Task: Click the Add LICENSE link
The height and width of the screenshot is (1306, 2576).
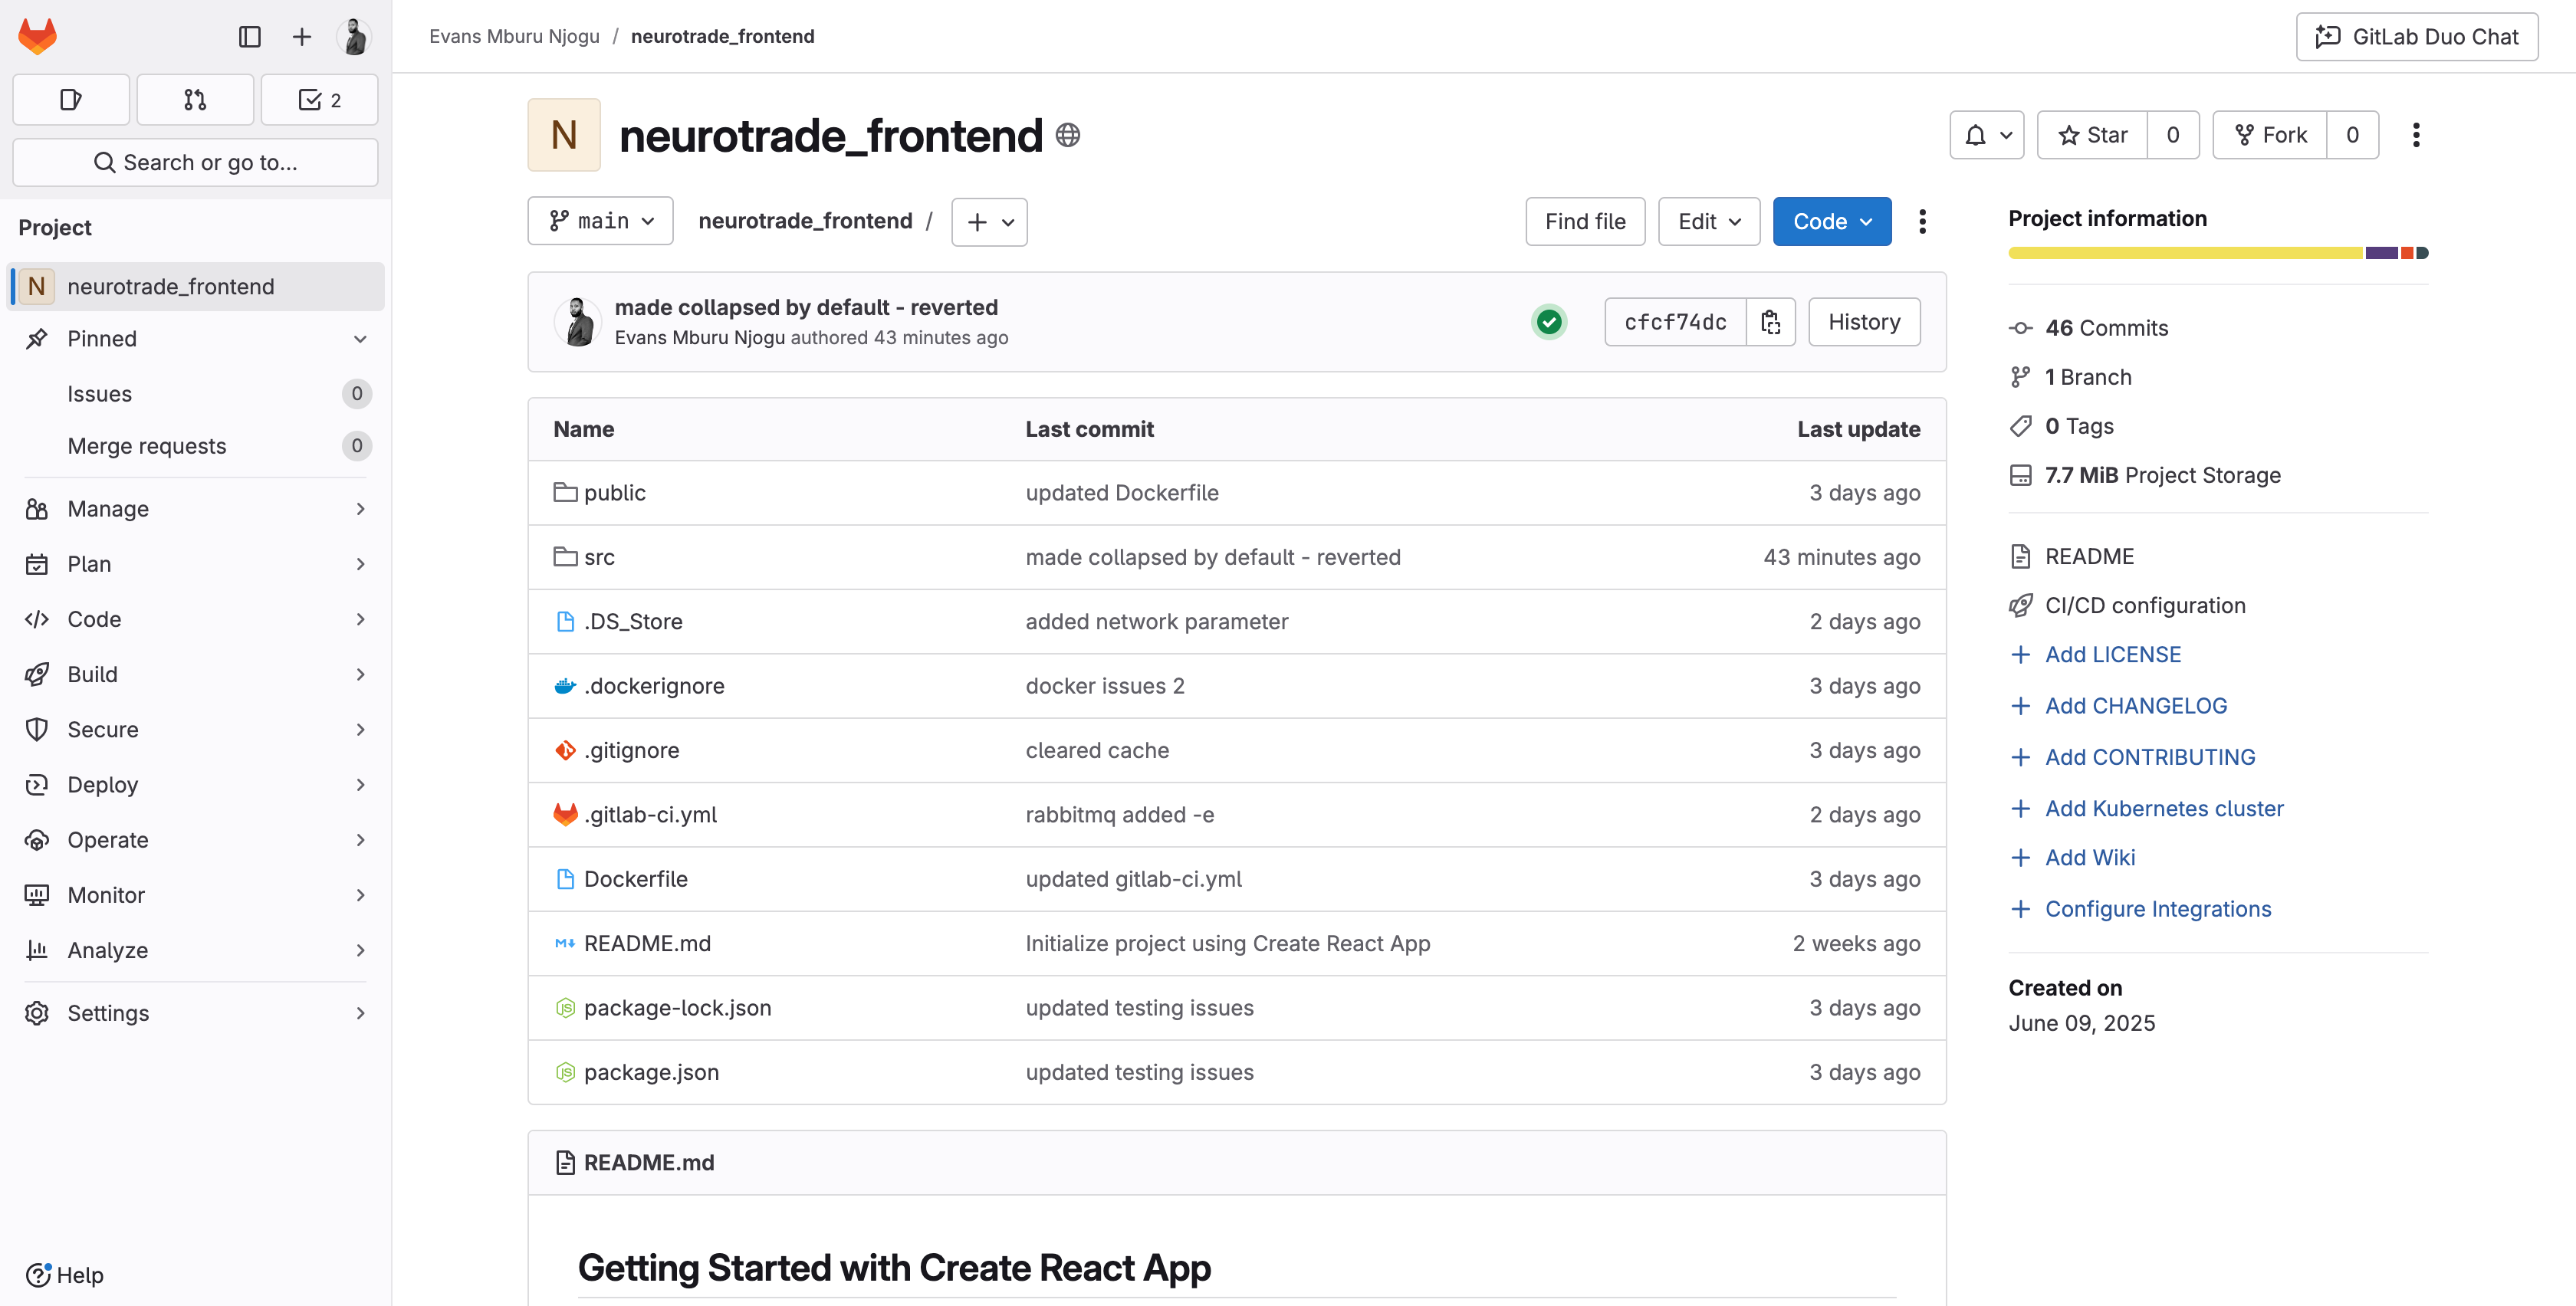Action: point(2112,654)
